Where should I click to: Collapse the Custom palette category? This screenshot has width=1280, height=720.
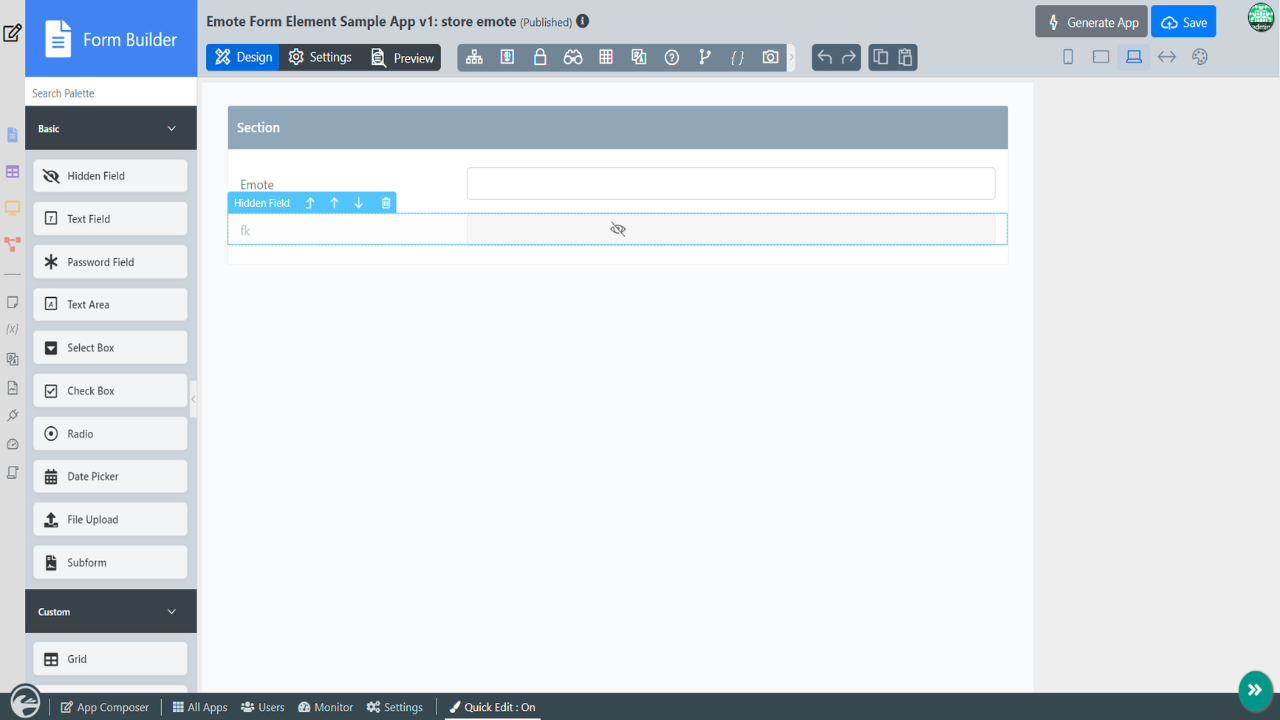coord(171,611)
